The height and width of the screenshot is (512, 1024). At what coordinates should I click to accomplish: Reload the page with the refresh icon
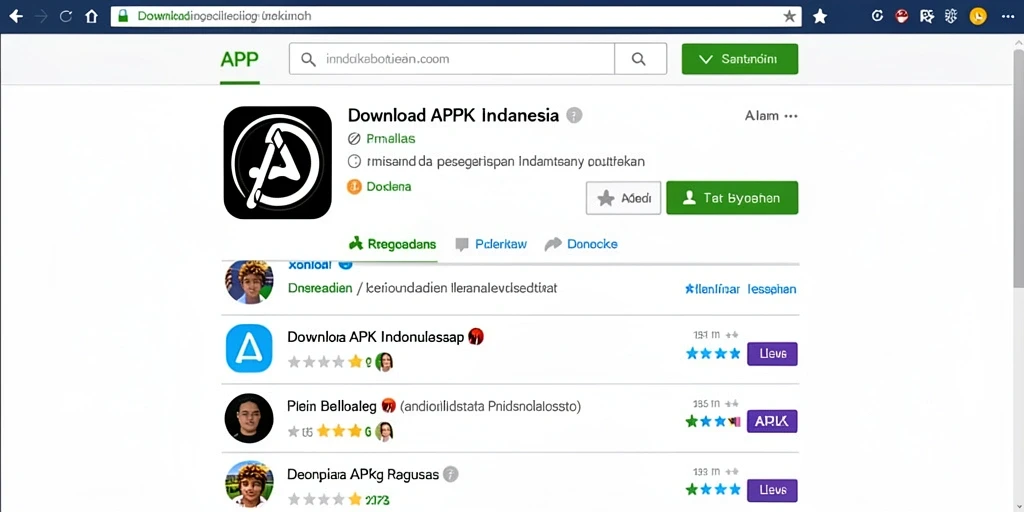pyautogui.click(x=65, y=16)
